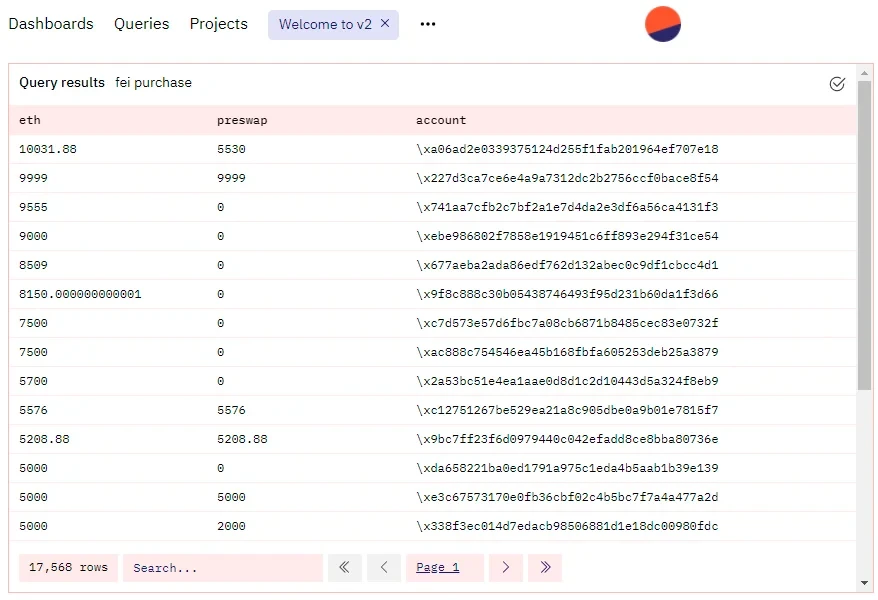Go to next results page
This screenshot has height=600, width=878.
coord(506,568)
